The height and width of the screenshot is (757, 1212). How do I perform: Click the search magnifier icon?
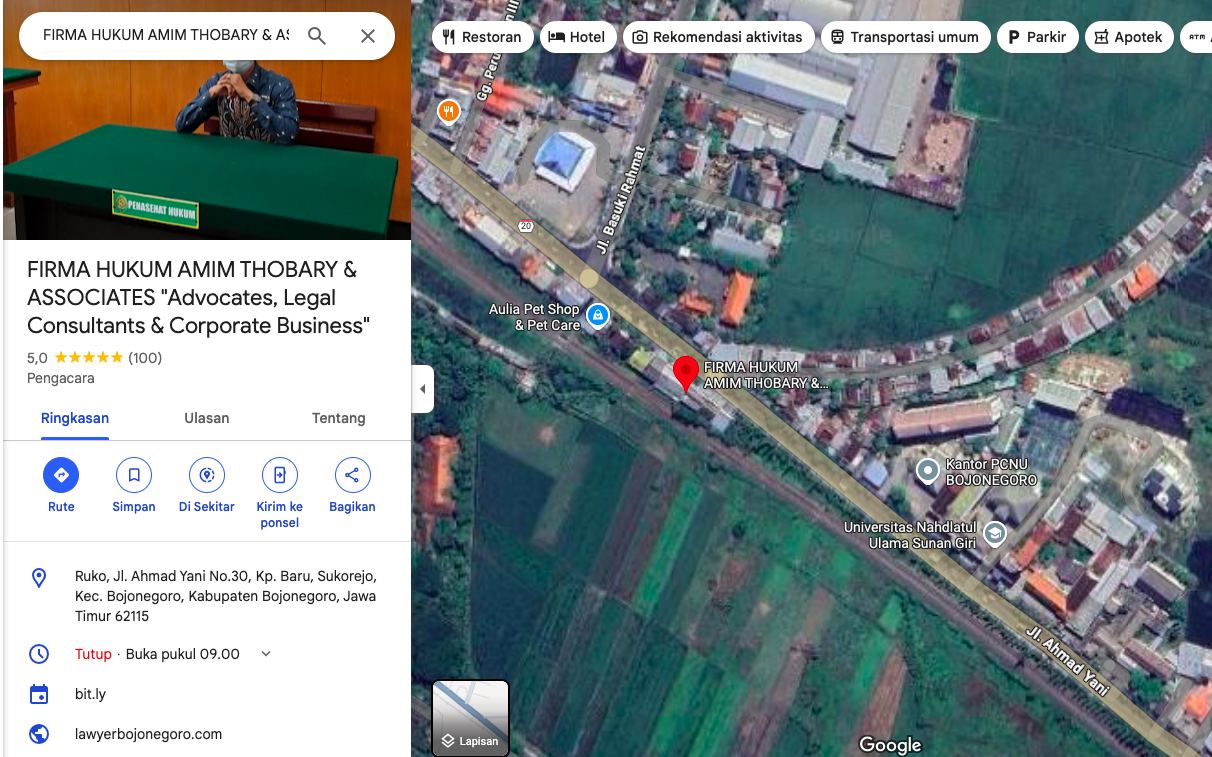(317, 36)
